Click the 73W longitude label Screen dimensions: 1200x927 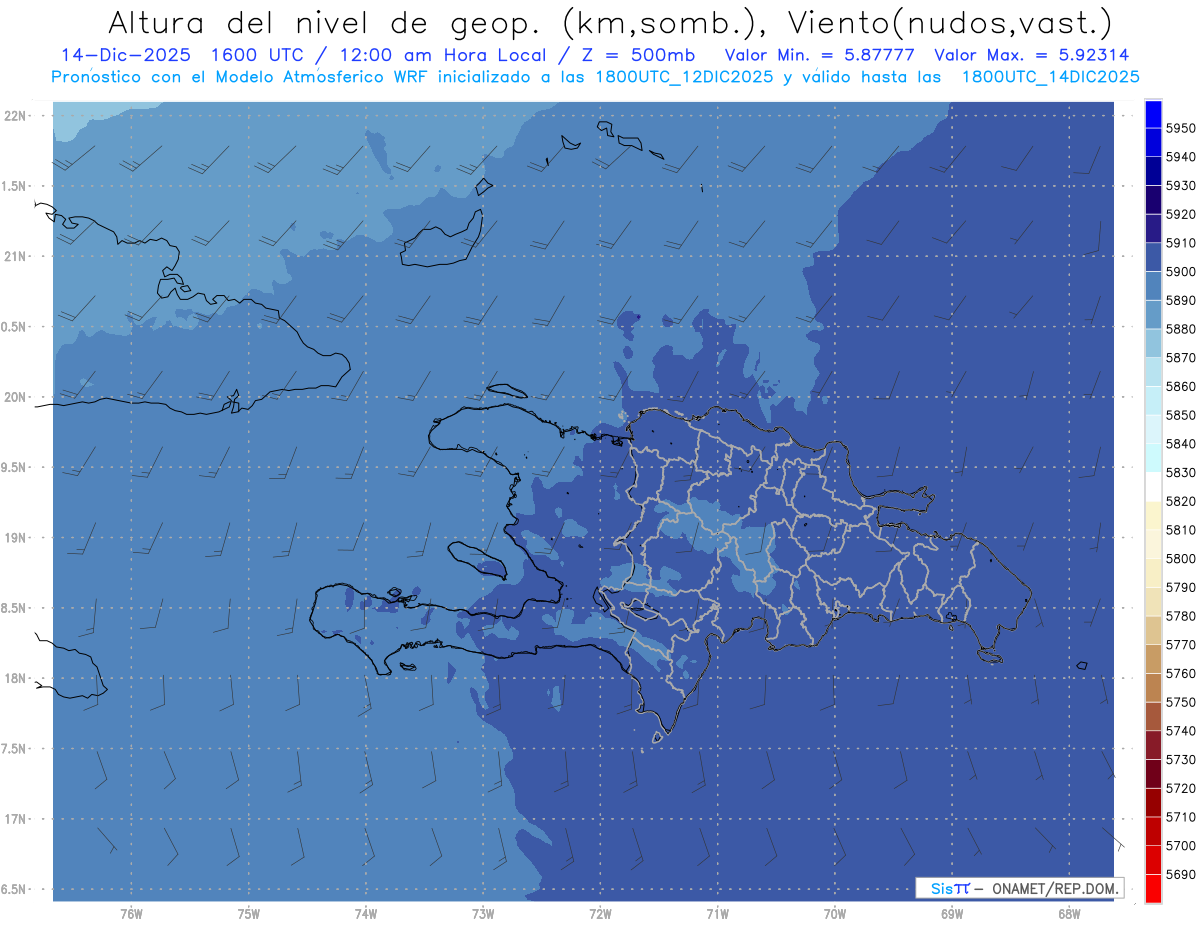point(483,914)
